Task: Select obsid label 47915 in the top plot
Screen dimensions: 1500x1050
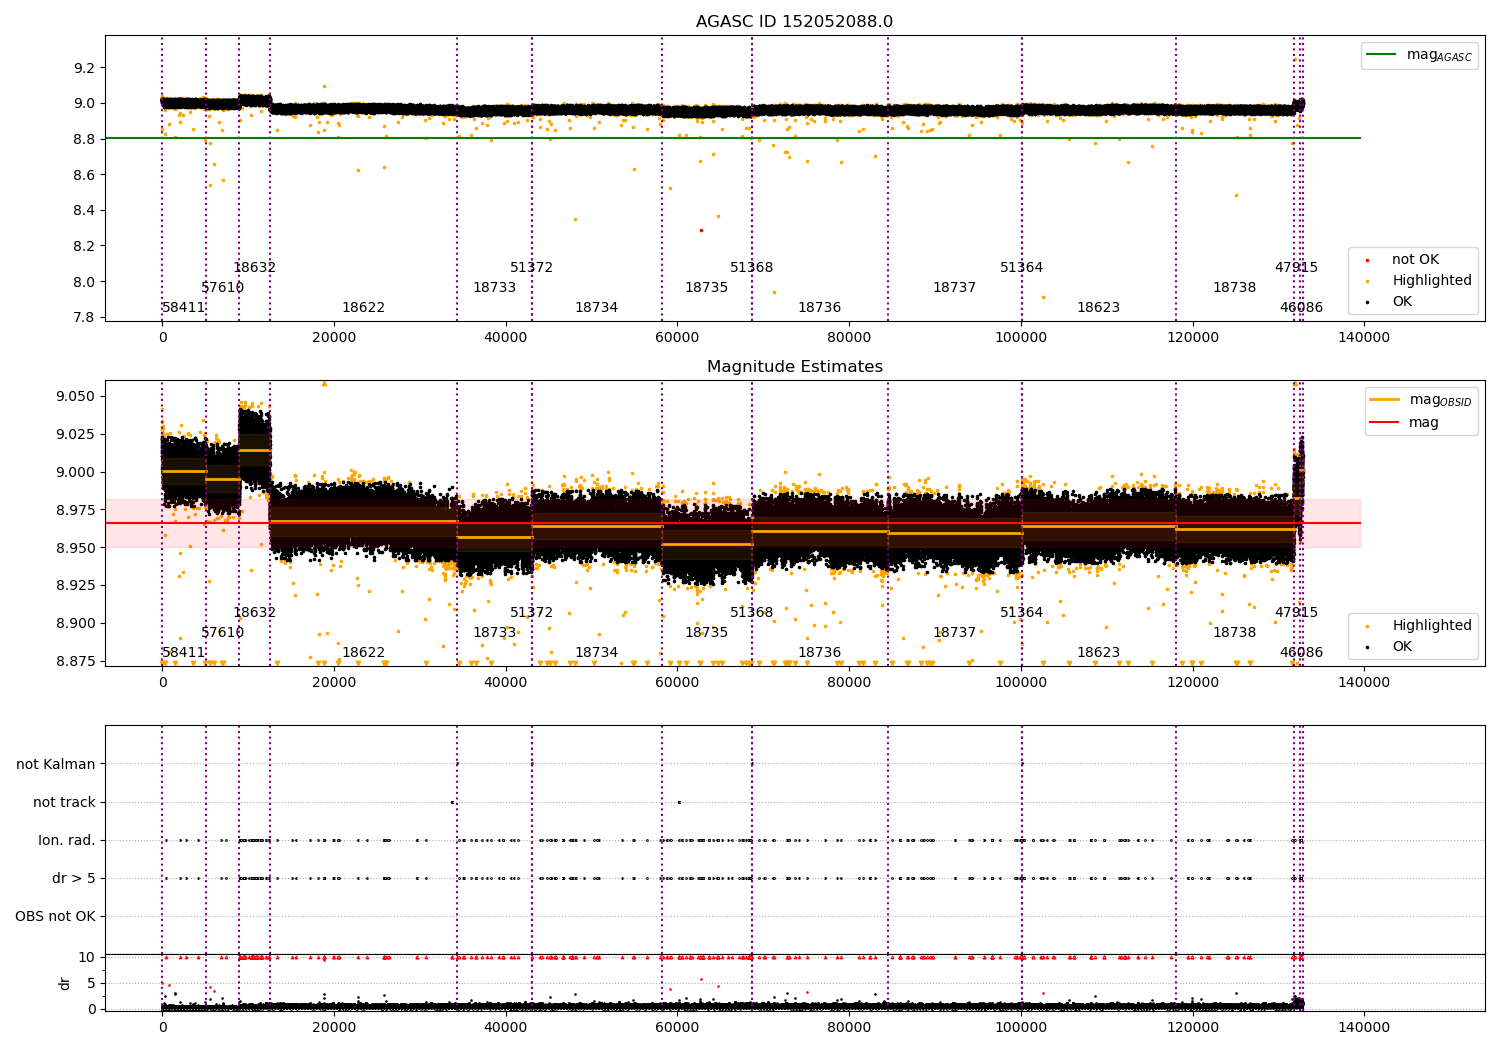Action: 1296,268
